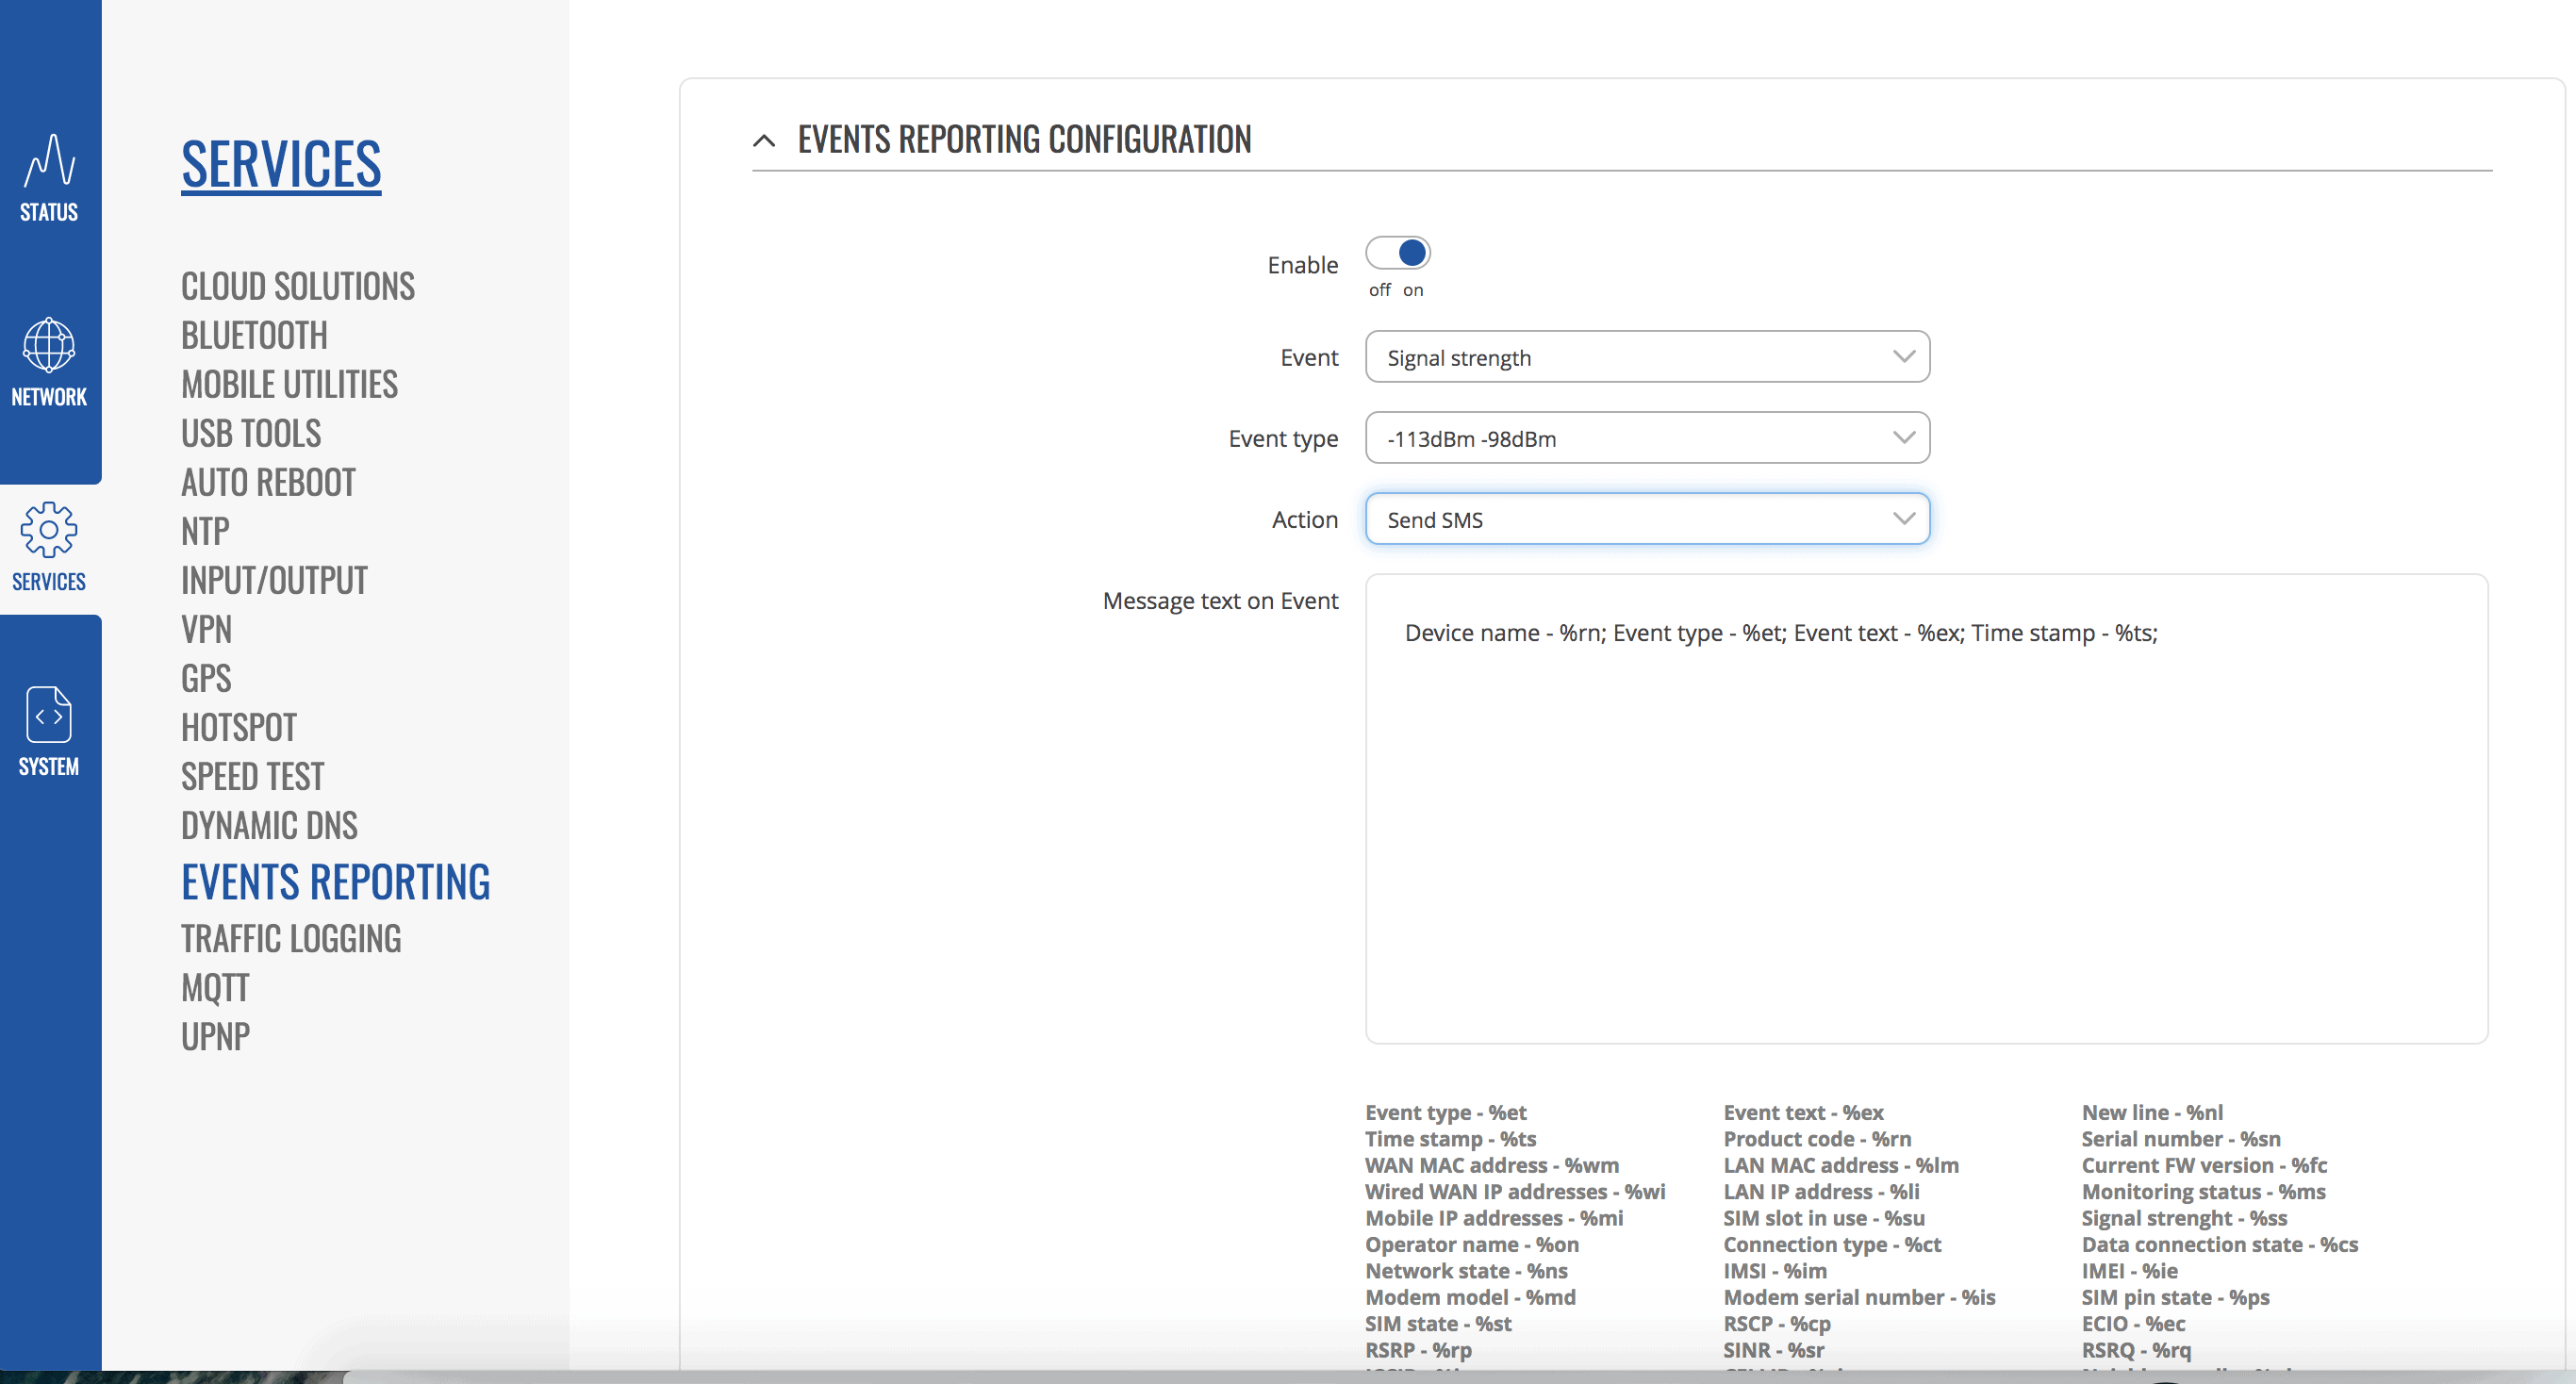Open NTP menu item
The image size is (2576, 1384).
[x=205, y=531]
